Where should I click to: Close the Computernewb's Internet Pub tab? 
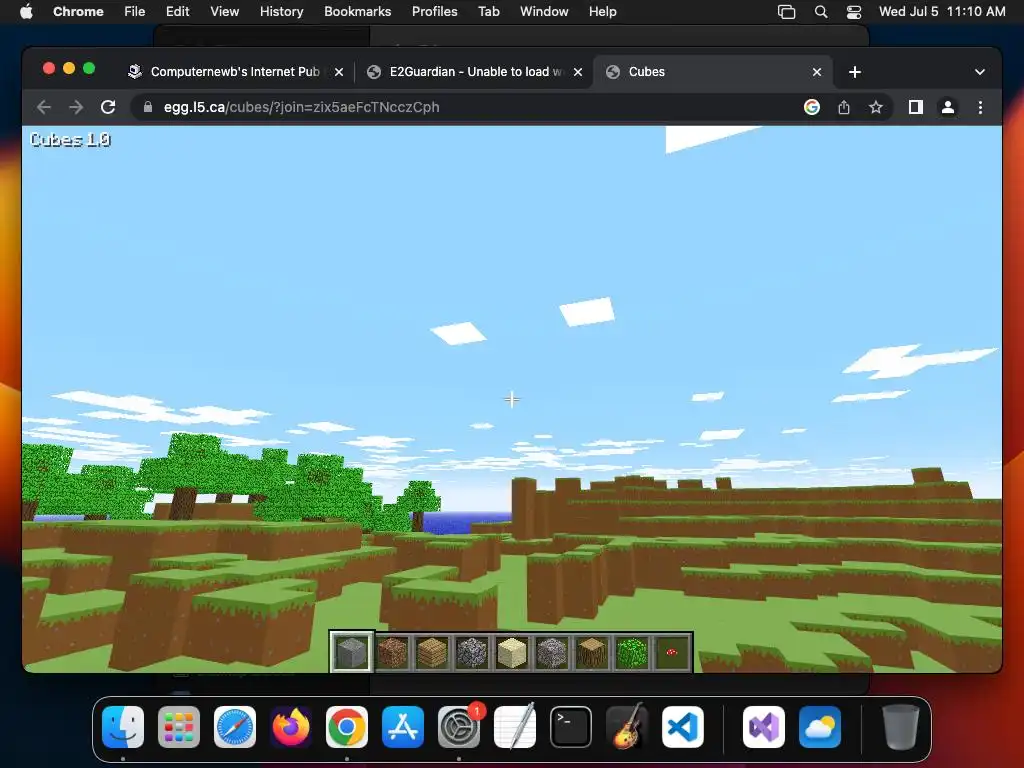click(x=339, y=72)
